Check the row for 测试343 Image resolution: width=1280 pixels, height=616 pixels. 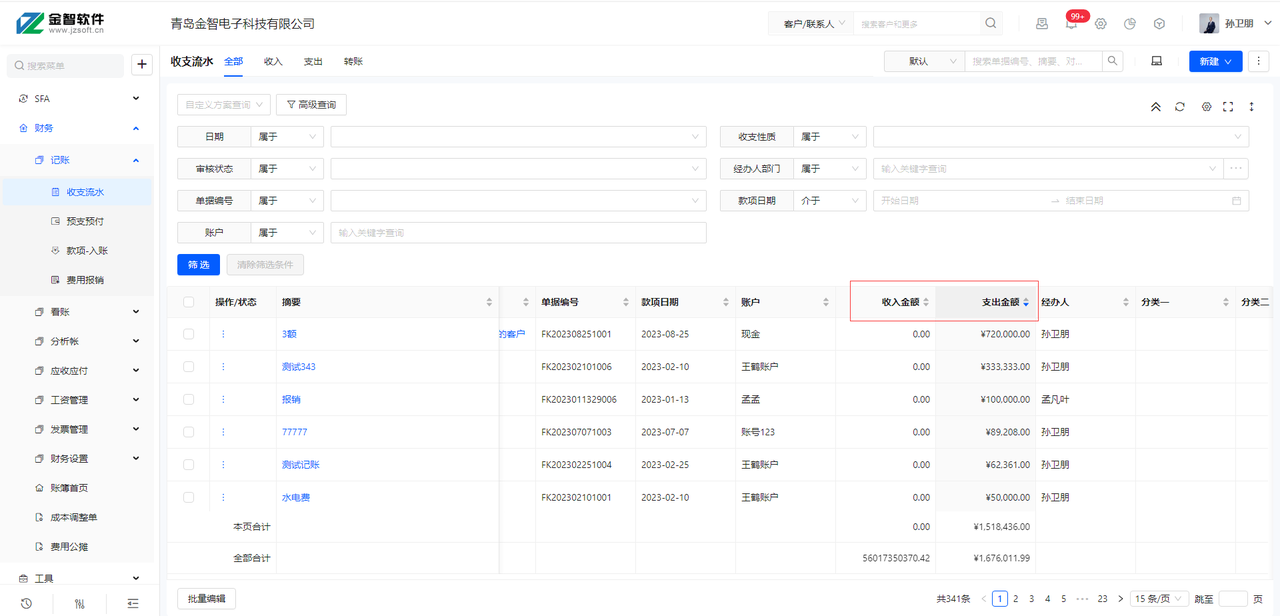pyautogui.click(x=189, y=367)
